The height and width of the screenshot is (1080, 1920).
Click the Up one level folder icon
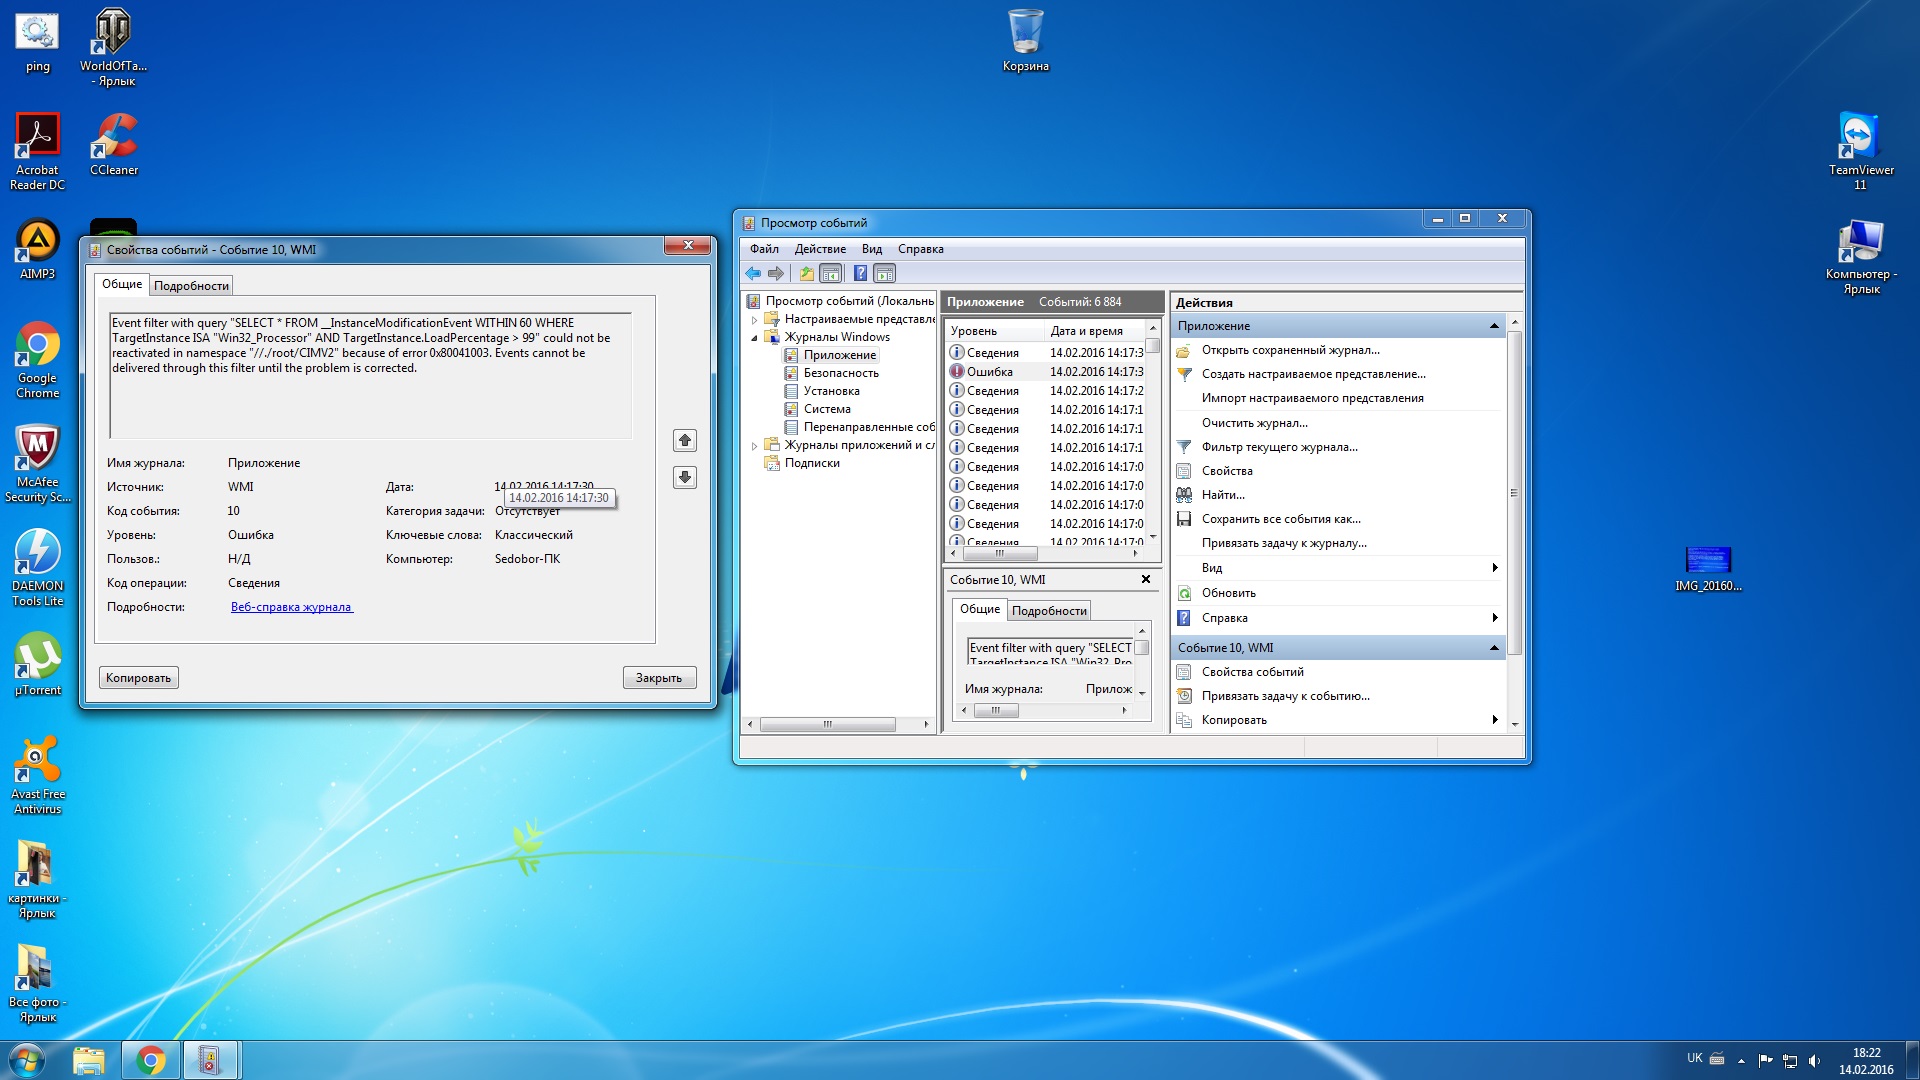tap(806, 273)
